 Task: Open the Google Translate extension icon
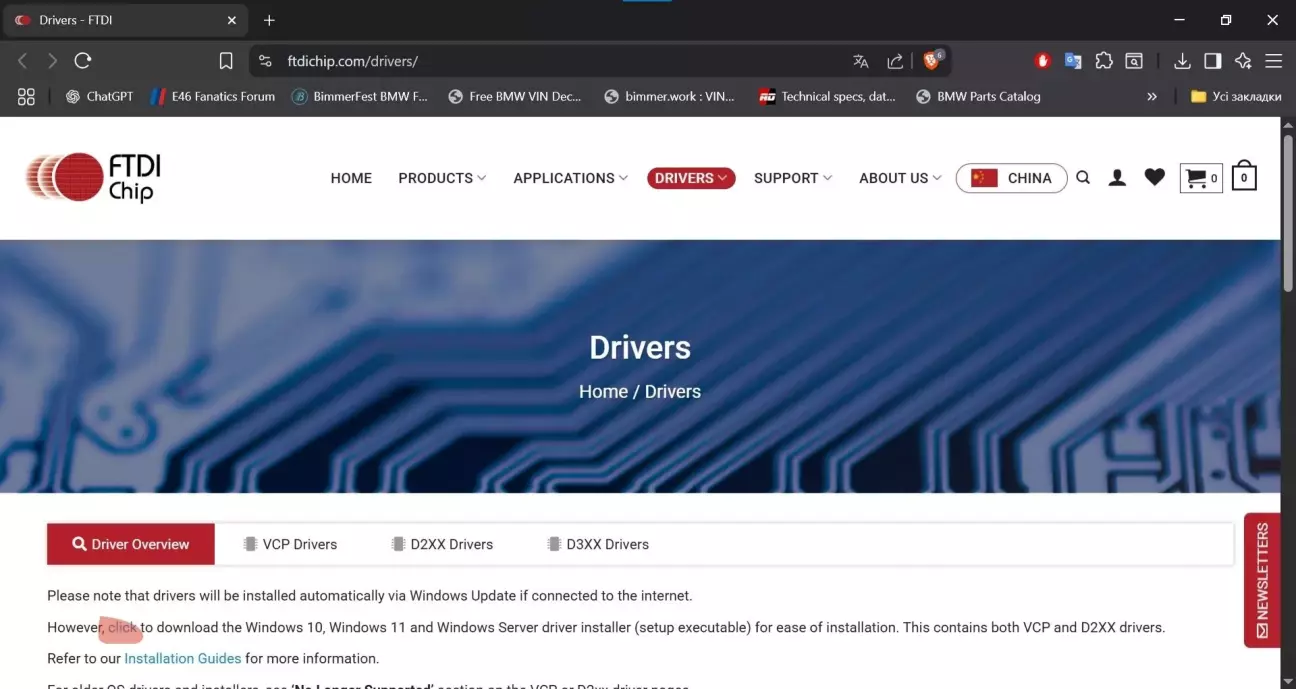tap(1073, 61)
